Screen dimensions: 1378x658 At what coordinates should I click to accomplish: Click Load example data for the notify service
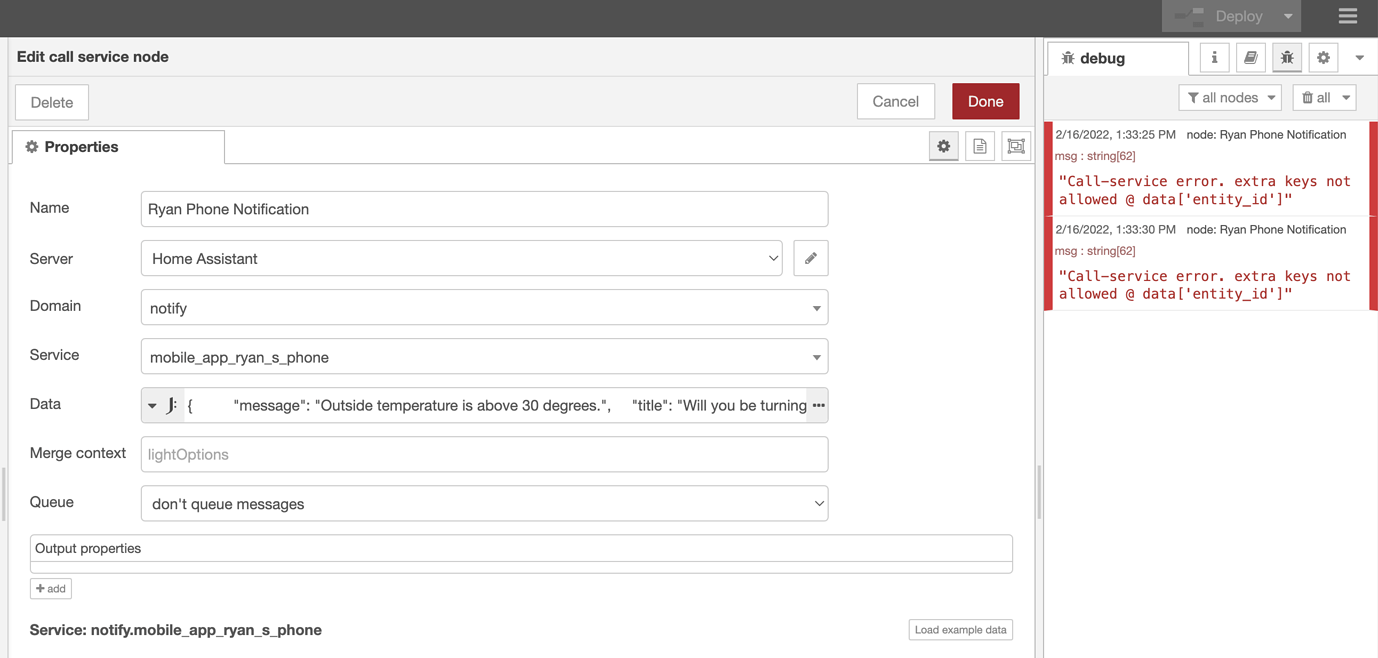point(960,629)
